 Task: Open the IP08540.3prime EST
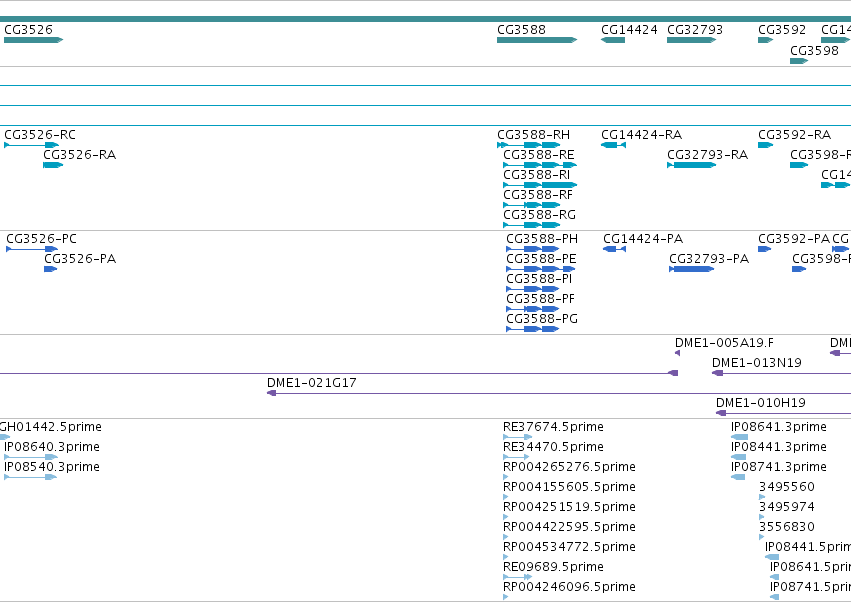tap(30, 478)
